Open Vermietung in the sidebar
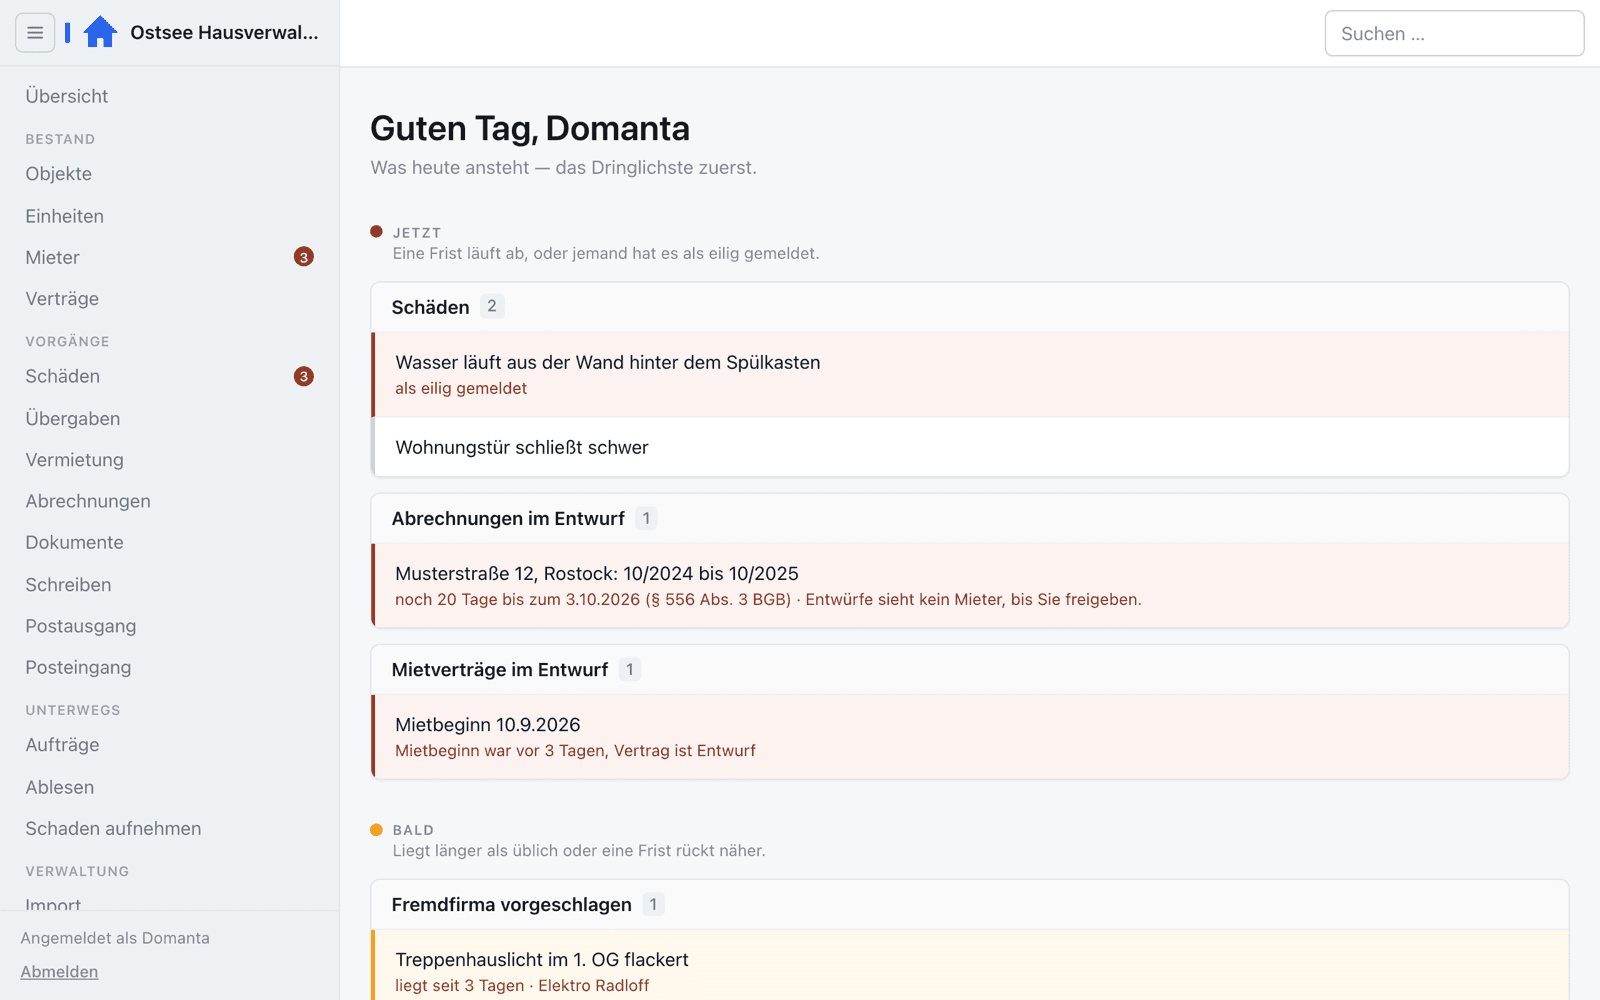The height and width of the screenshot is (1000, 1600). click(75, 460)
